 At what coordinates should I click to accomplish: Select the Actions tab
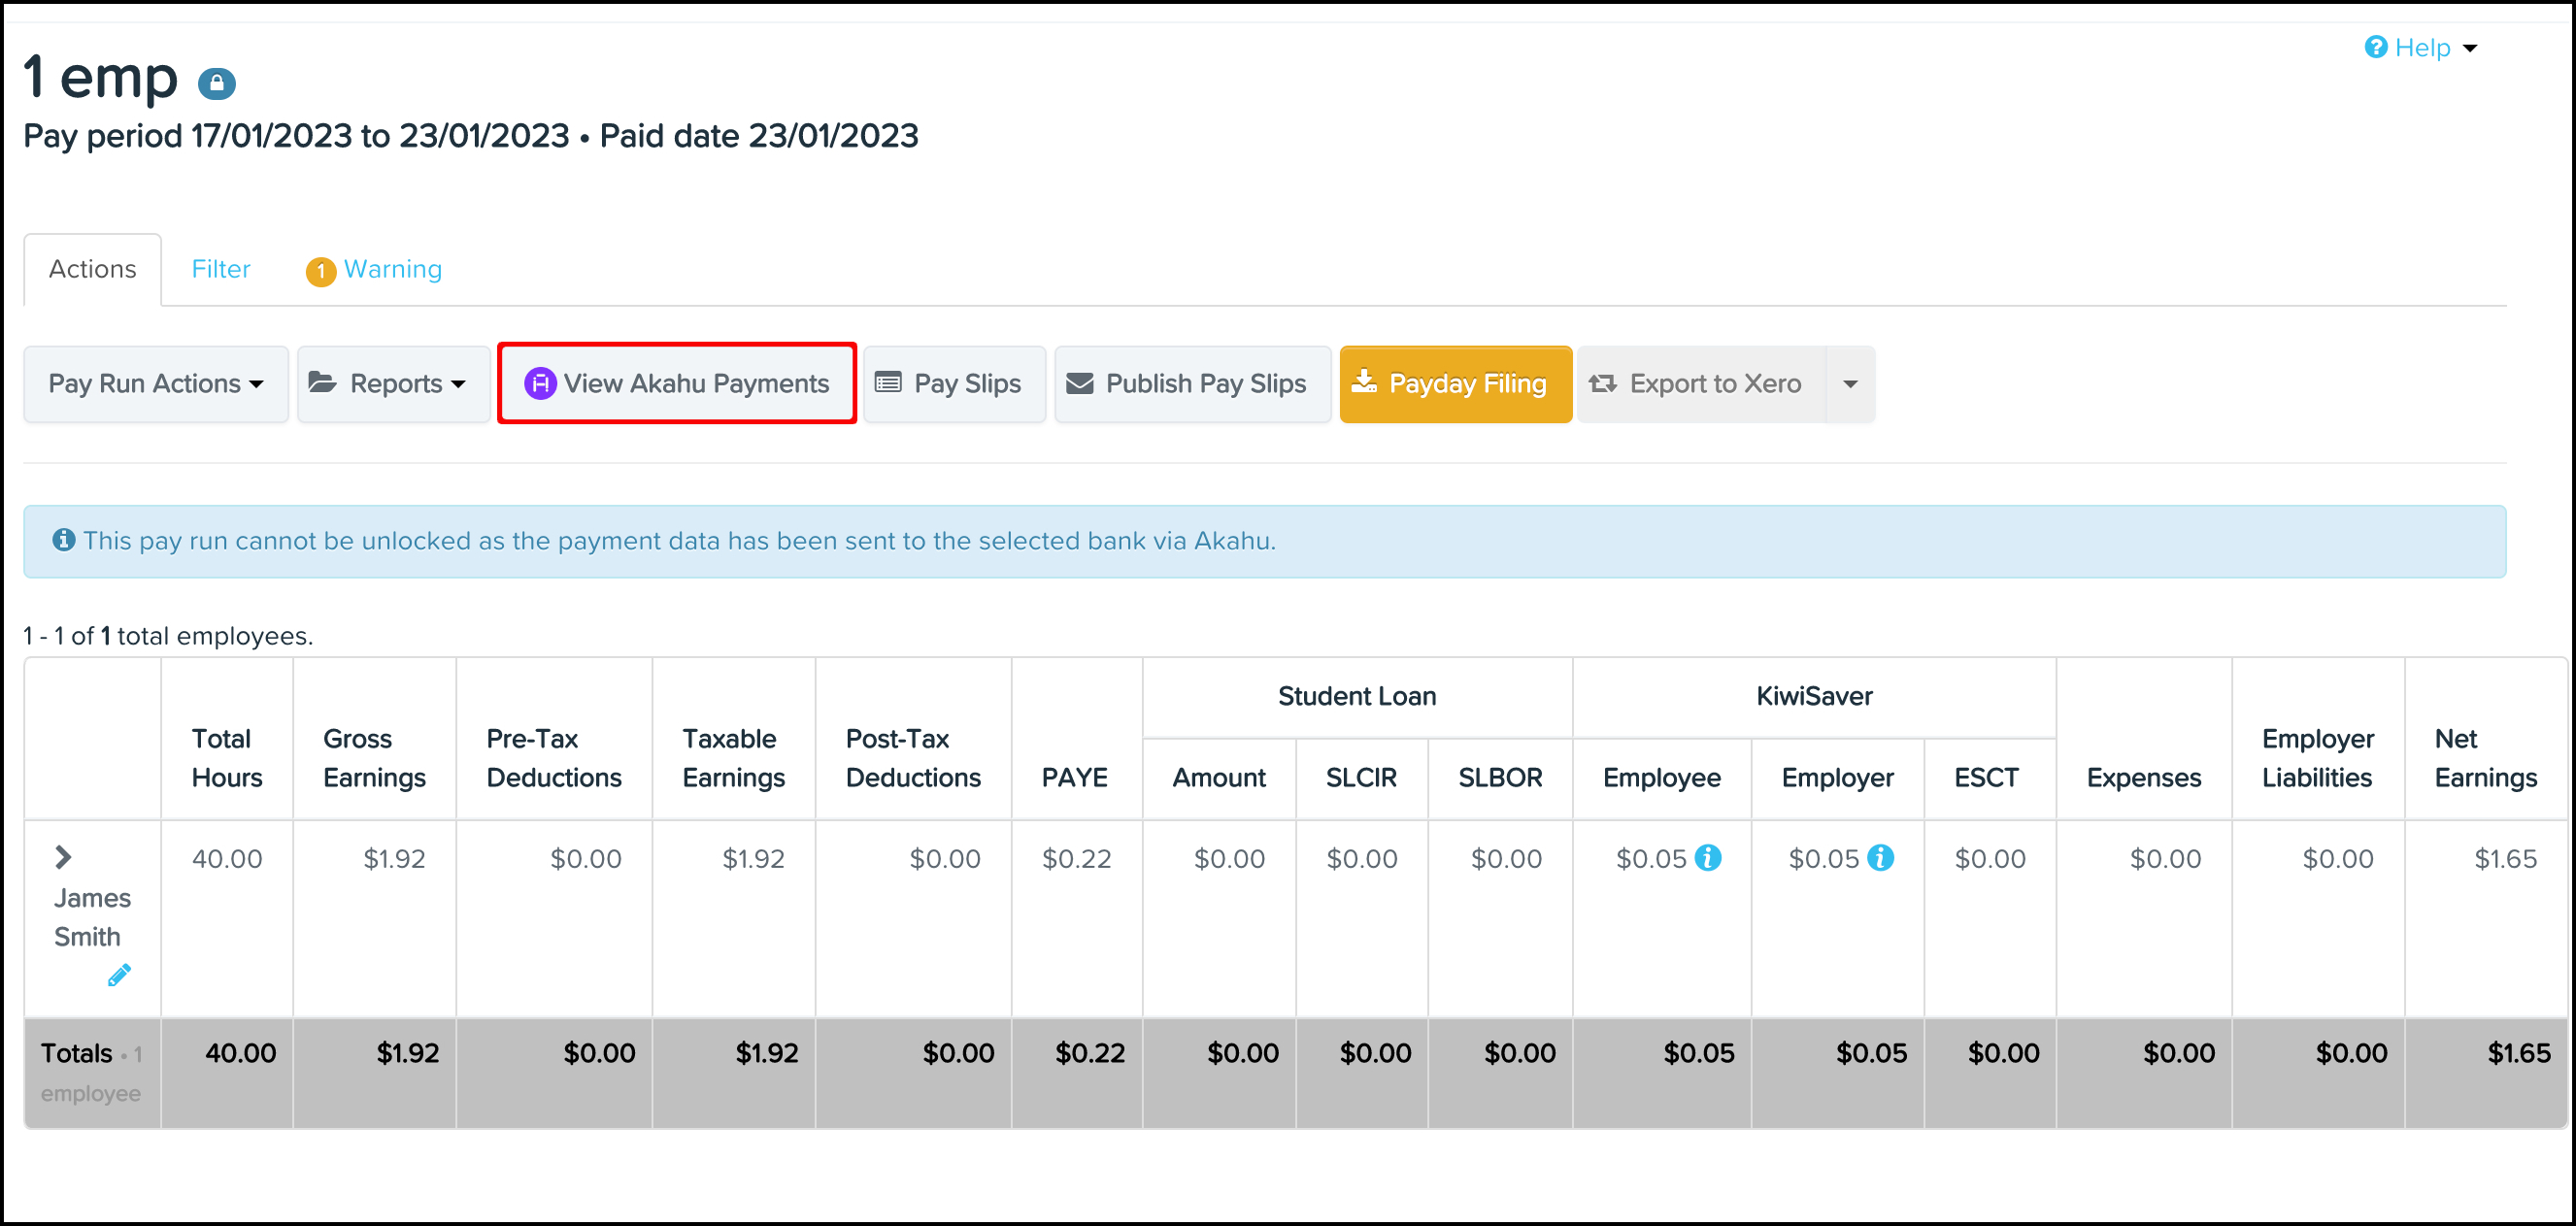(x=92, y=269)
